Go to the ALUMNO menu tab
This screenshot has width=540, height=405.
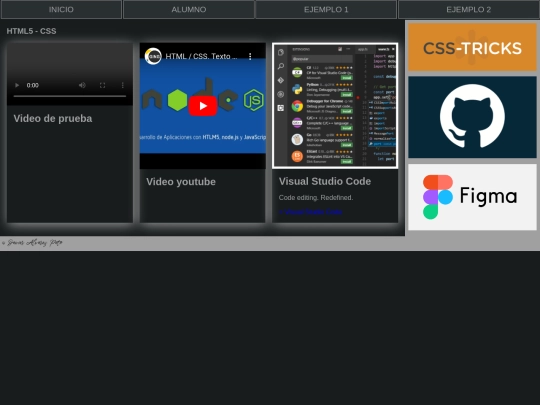[x=189, y=9]
